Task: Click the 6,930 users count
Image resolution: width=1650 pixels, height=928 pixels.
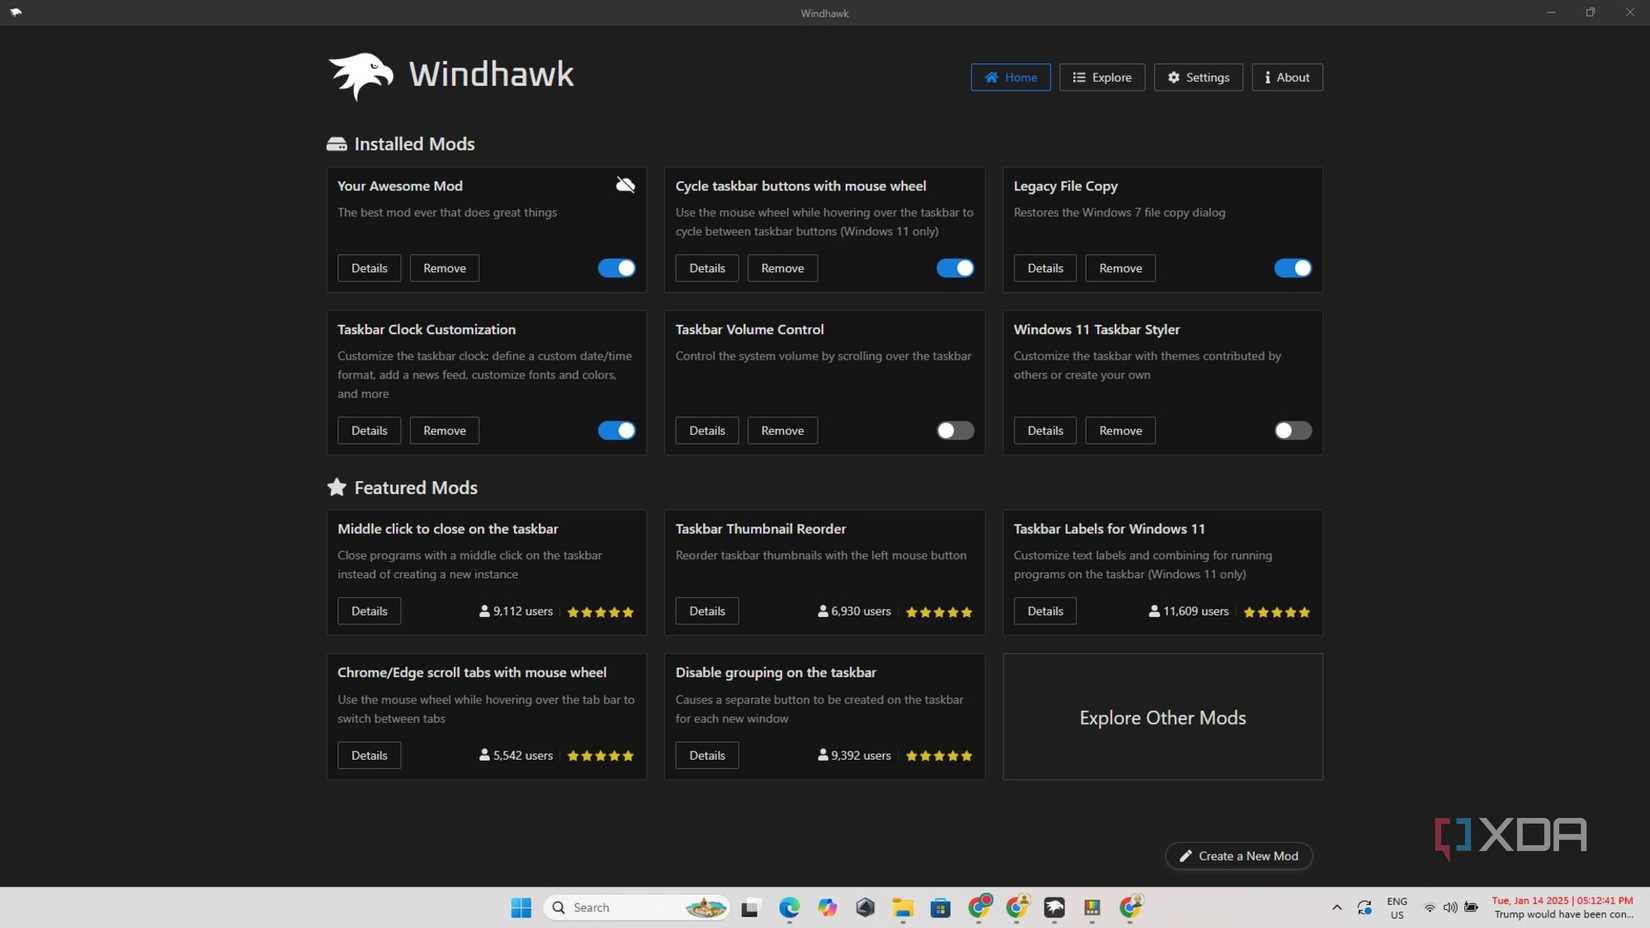Action: pos(854,611)
